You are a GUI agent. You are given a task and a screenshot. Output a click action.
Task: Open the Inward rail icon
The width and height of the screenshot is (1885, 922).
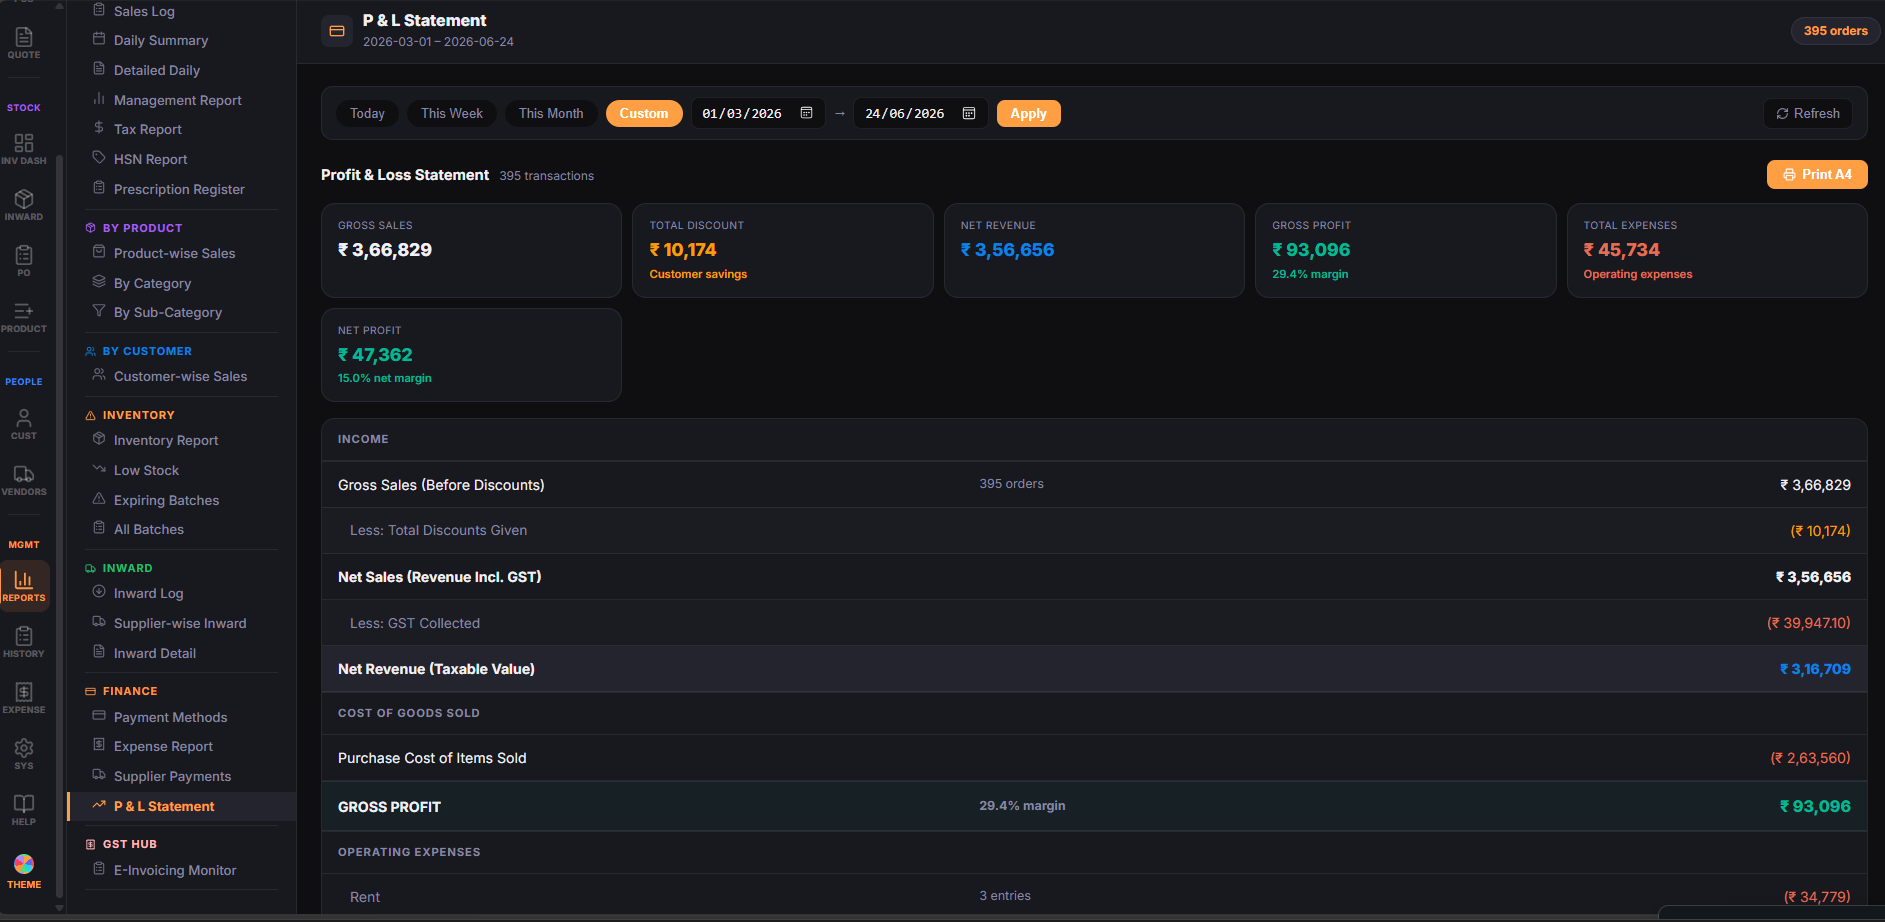click(x=24, y=205)
